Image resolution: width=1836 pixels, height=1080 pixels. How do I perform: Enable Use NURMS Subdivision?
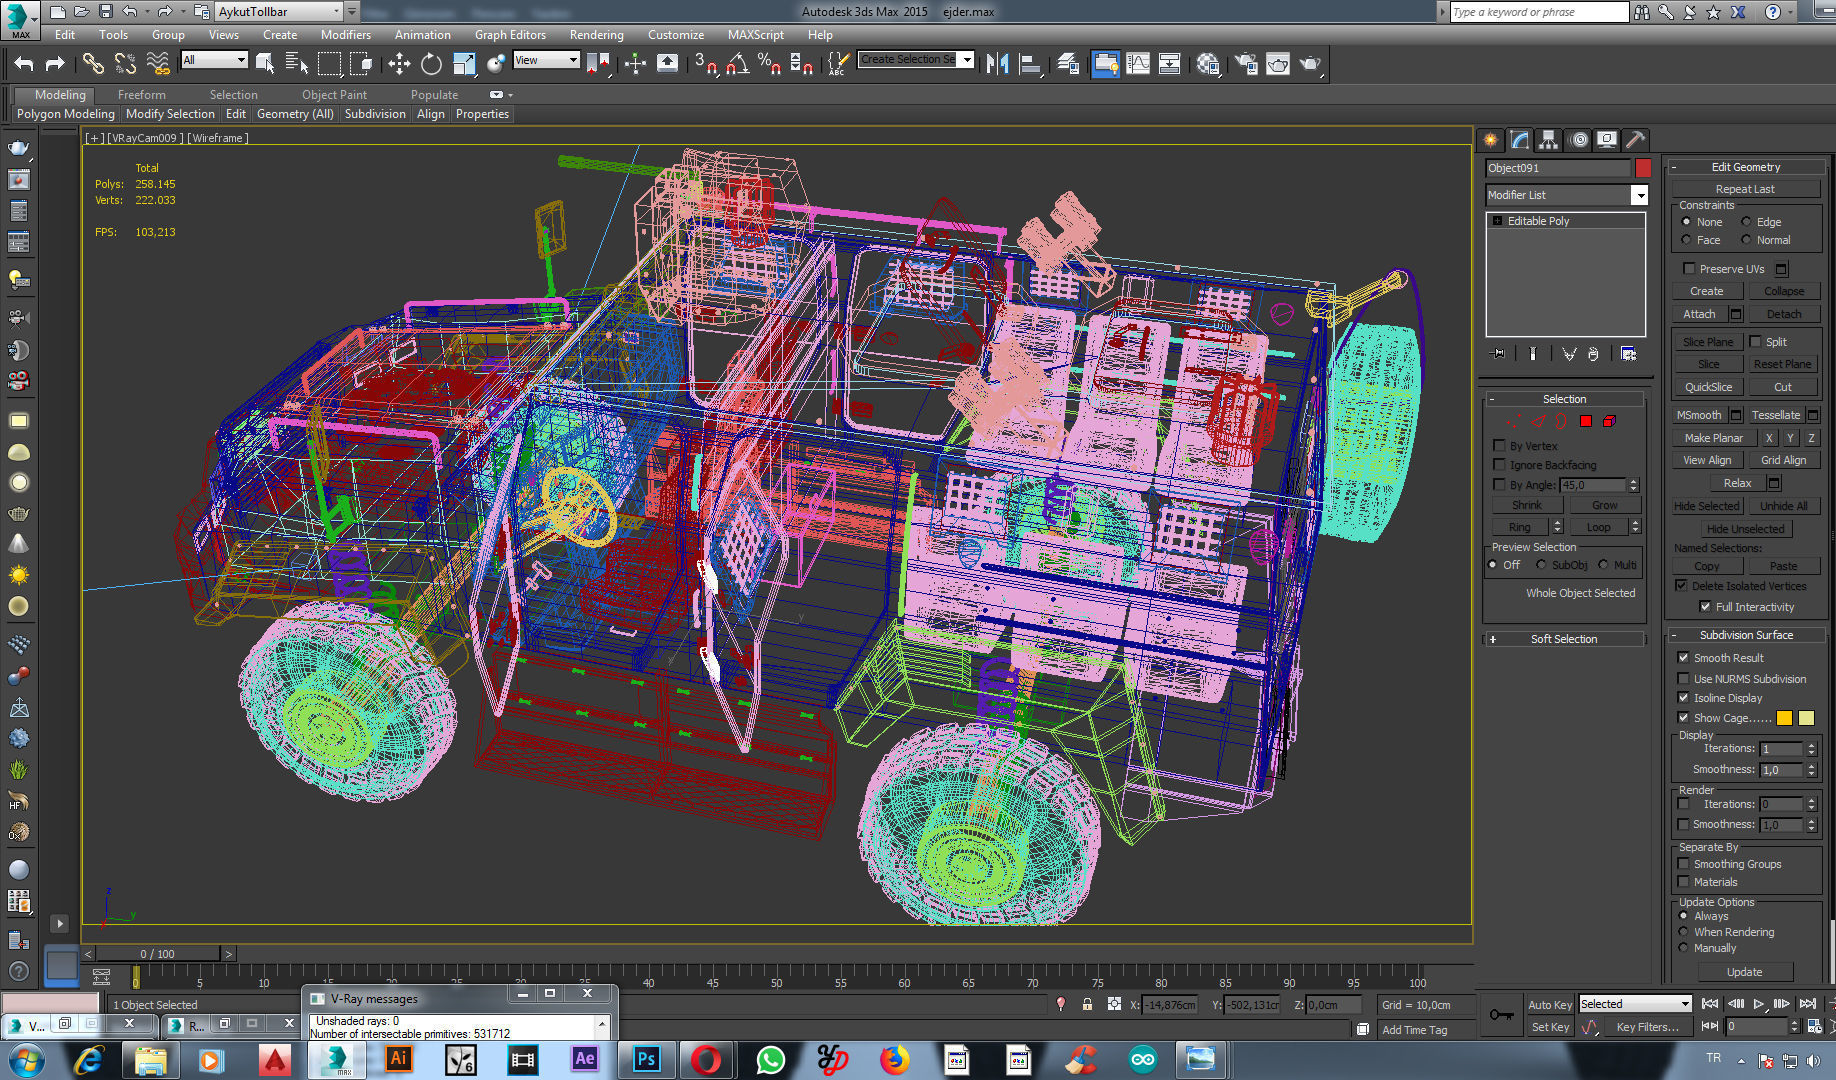click(x=1684, y=679)
